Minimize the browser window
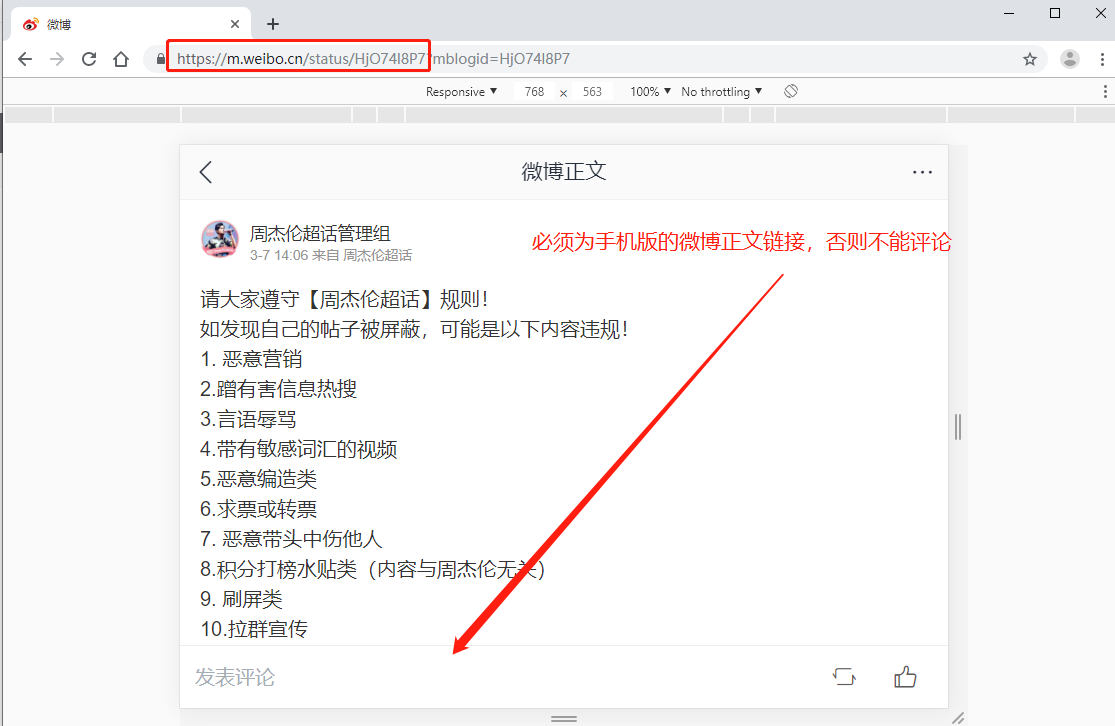Image resolution: width=1115 pixels, height=726 pixels. [x=1009, y=14]
